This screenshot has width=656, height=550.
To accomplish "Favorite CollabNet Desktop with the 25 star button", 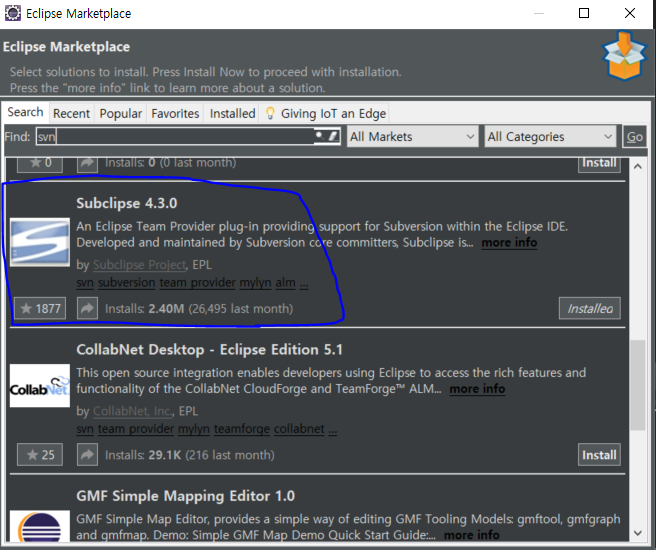I will coord(40,455).
